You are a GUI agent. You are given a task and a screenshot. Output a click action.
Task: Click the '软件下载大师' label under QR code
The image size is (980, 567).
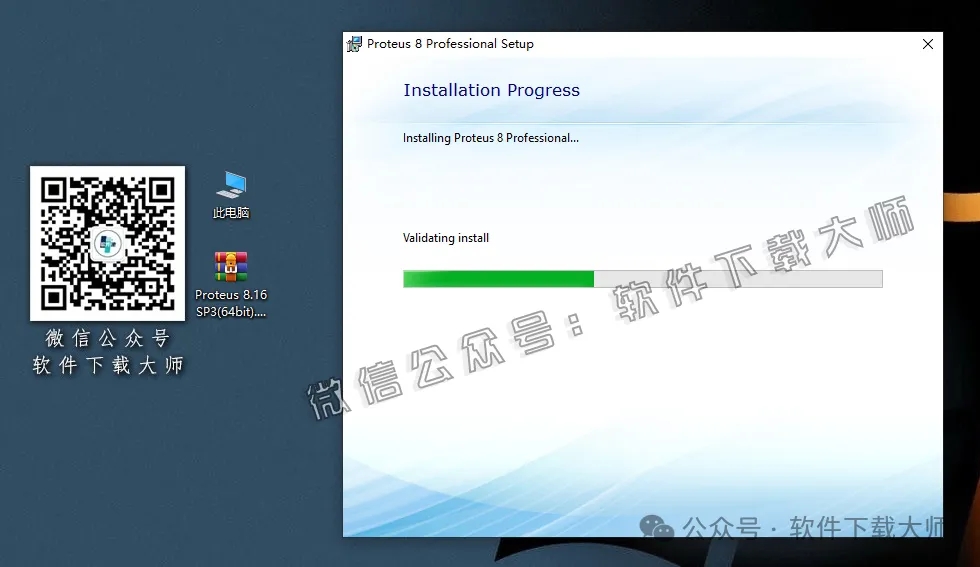click(x=108, y=365)
